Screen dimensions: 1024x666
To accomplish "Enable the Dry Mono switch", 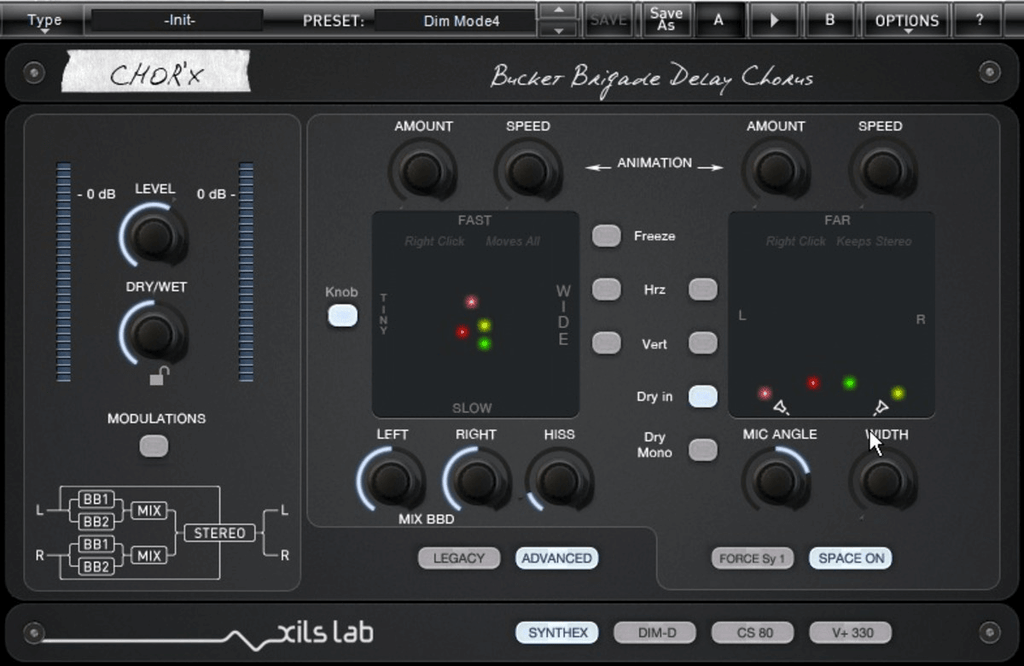I will (703, 450).
